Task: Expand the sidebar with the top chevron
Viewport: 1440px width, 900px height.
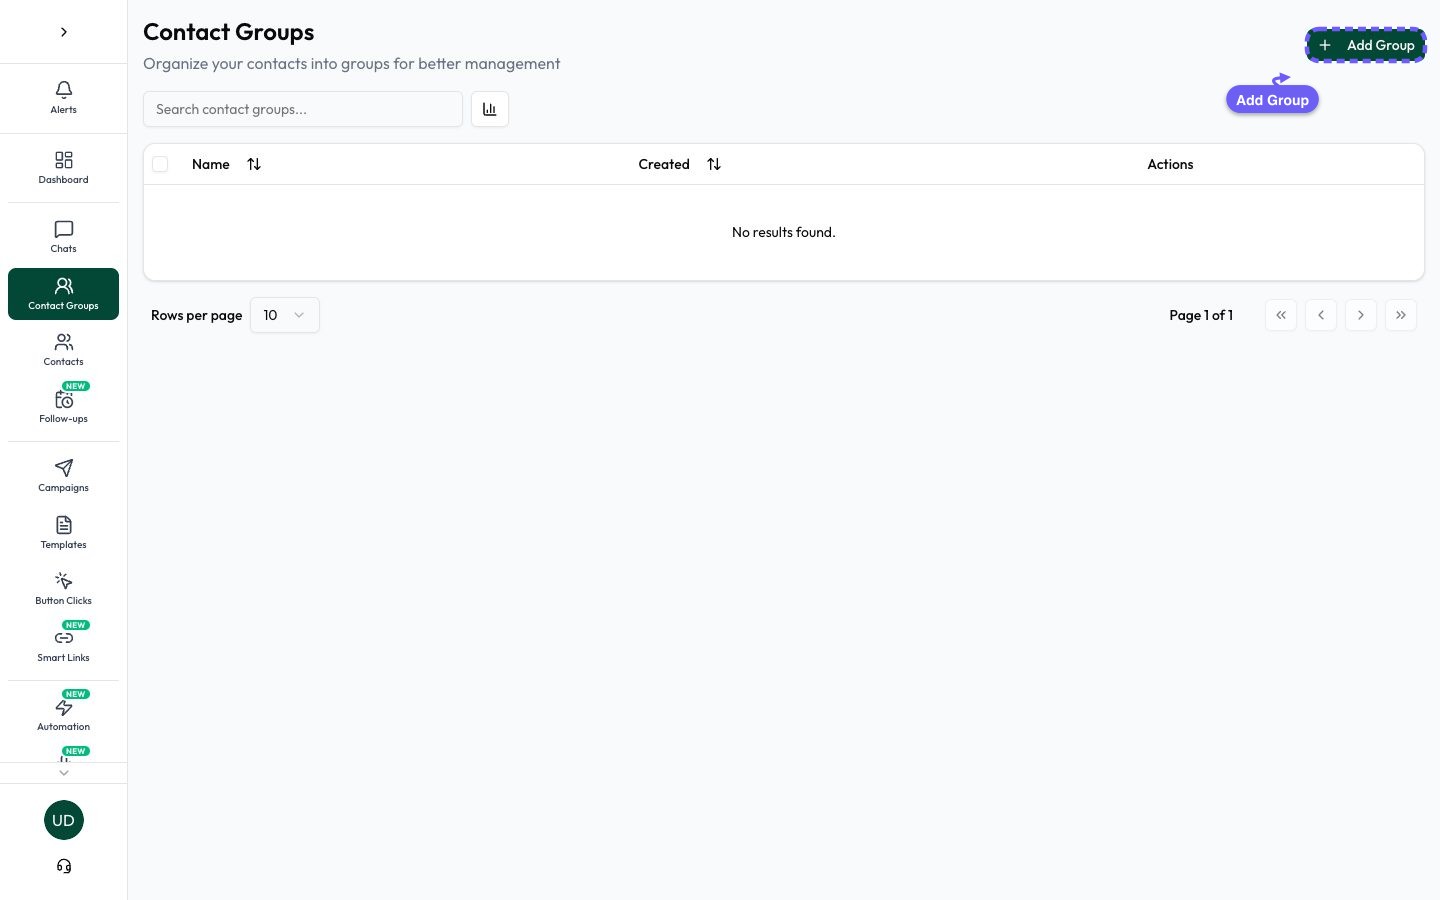Action: [x=64, y=32]
